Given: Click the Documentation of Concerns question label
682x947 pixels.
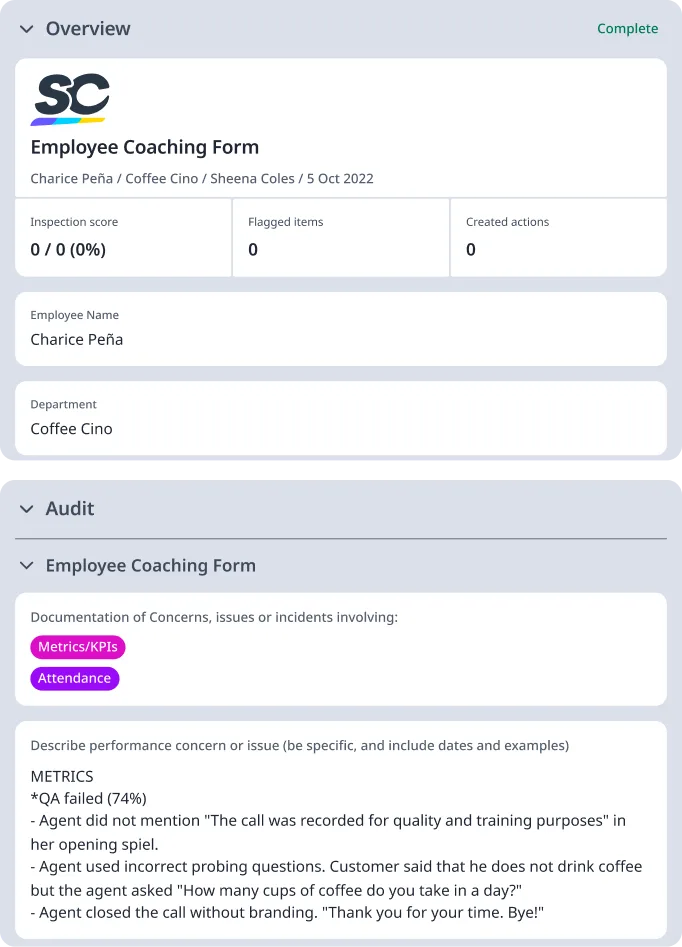Looking at the screenshot, I should coord(214,618).
